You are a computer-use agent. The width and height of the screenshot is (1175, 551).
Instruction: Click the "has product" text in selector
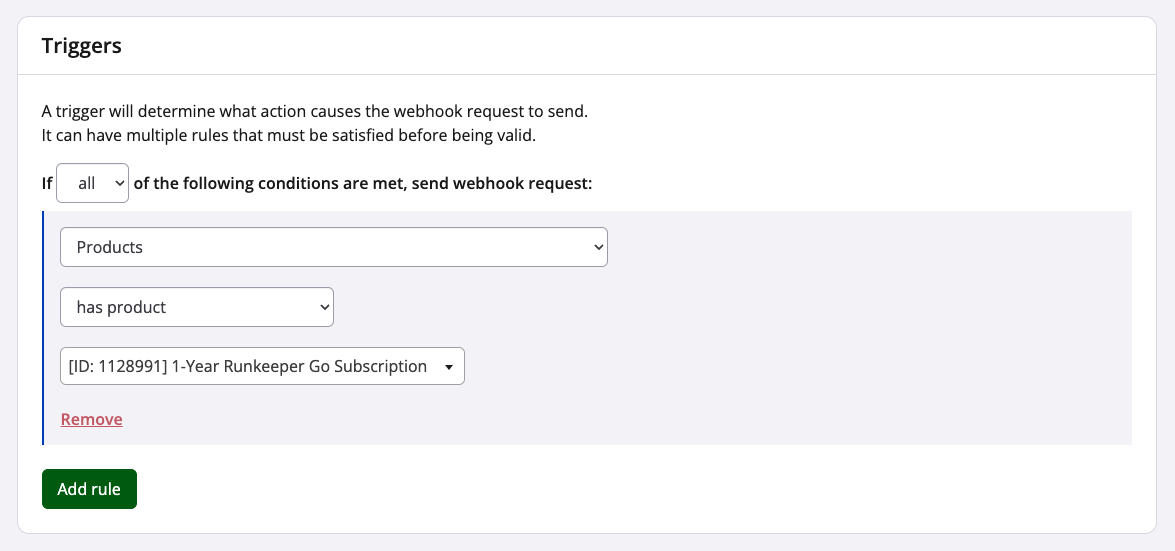pos(121,307)
